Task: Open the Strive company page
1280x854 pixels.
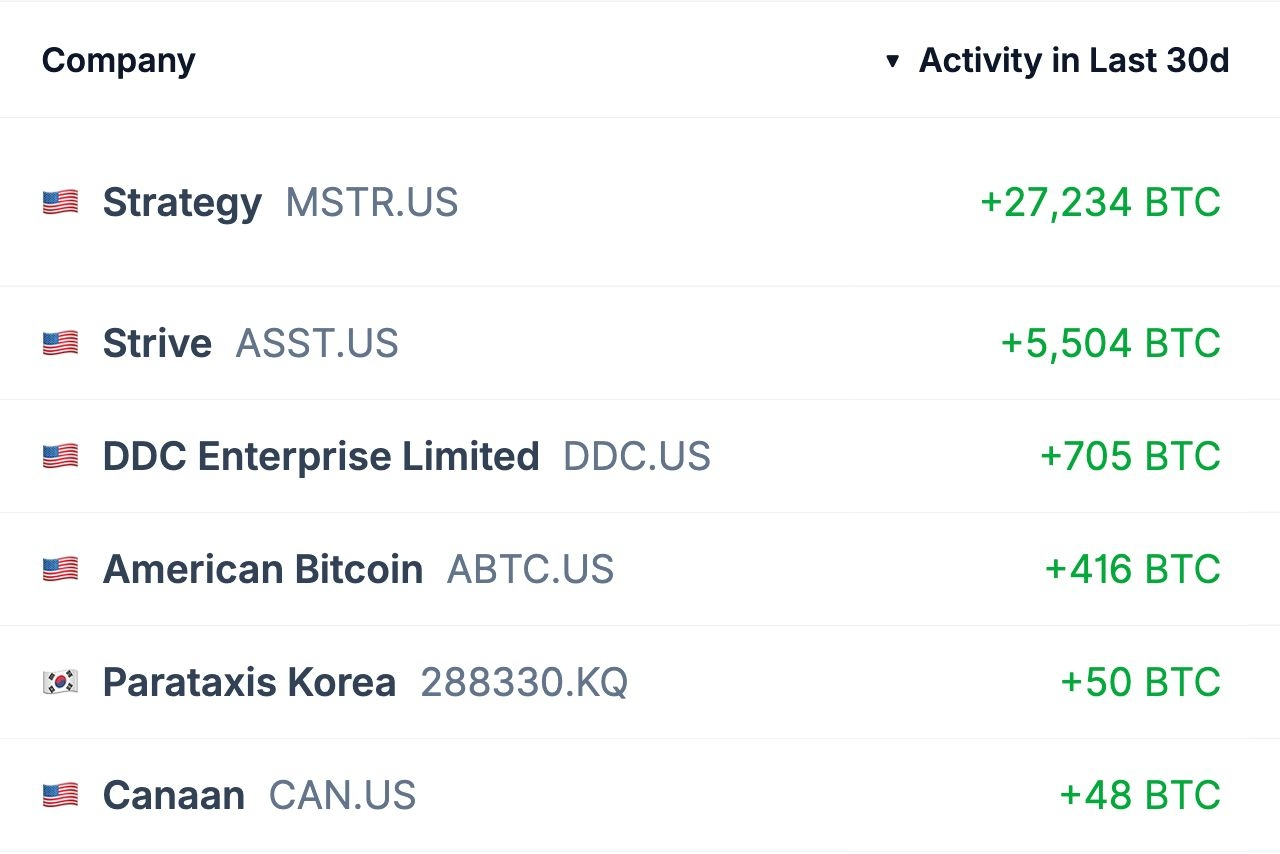Action: tap(157, 344)
